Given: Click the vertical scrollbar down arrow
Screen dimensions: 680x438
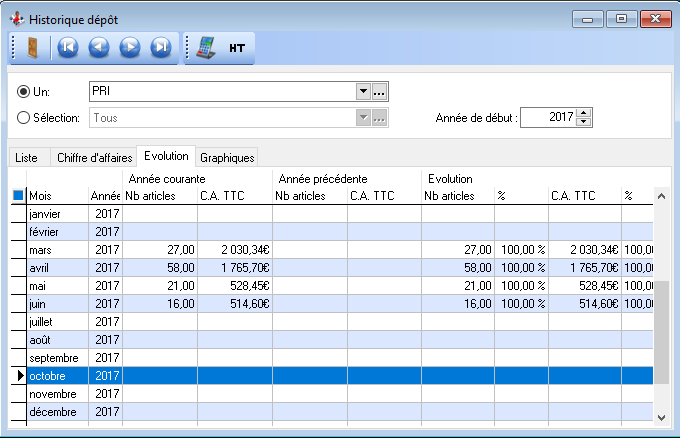Looking at the screenshot, I should (x=660, y=416).
